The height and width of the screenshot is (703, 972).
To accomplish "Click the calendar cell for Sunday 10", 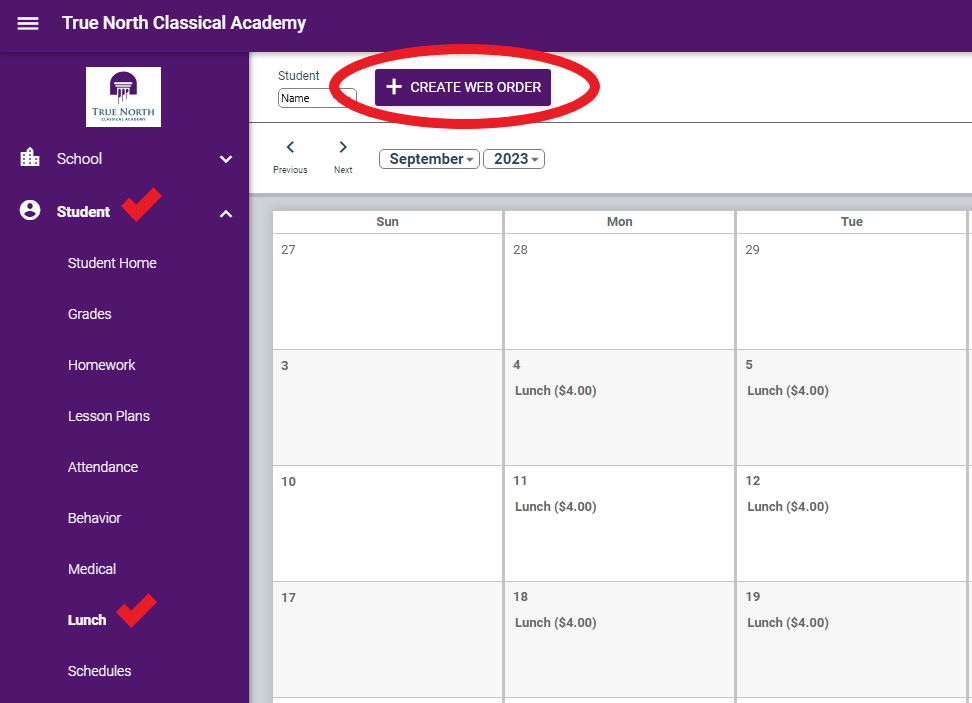I will [387, 523].
